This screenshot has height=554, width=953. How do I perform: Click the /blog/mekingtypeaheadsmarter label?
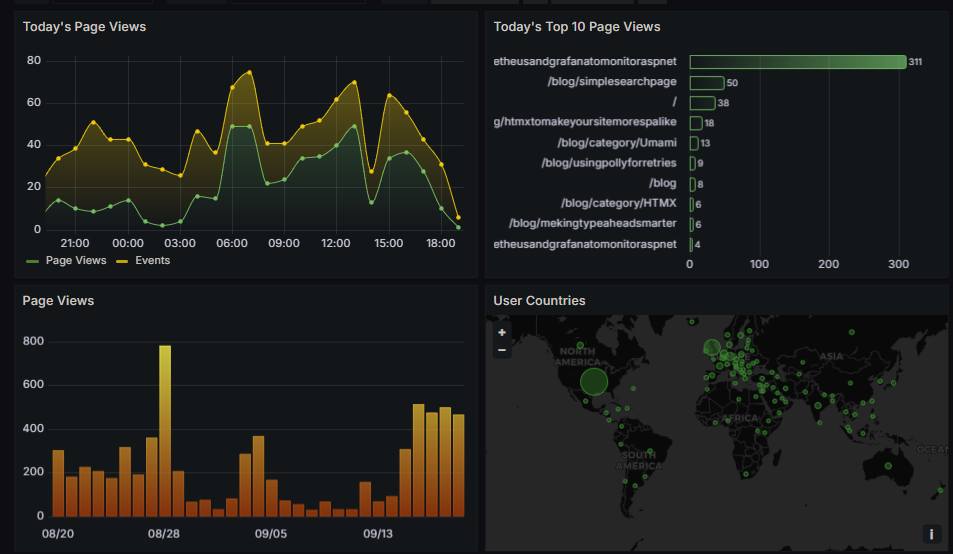click(593, 224)
